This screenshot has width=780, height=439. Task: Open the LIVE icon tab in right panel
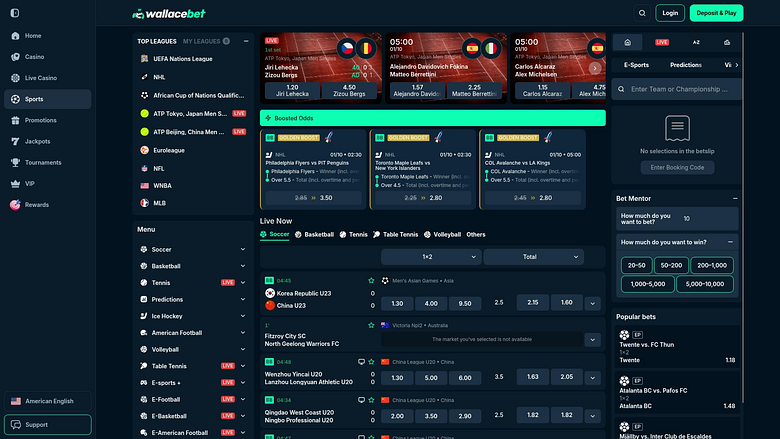662,42
